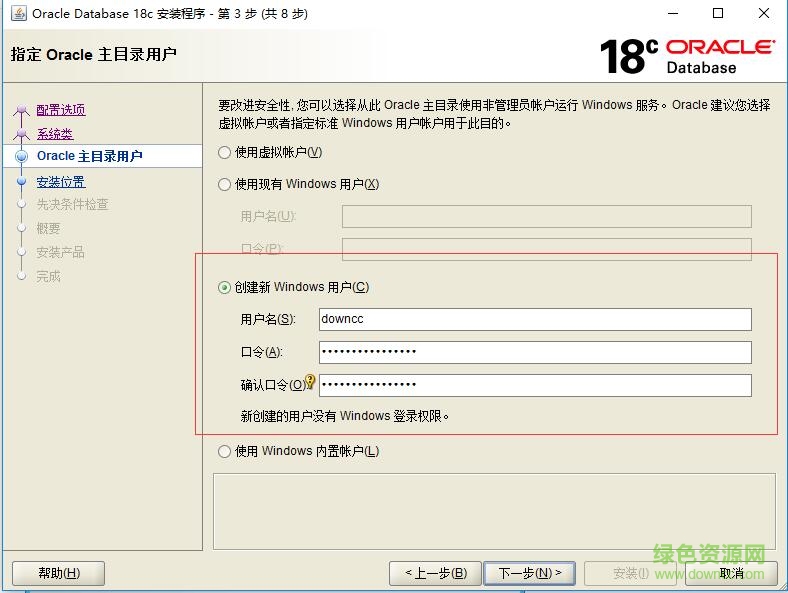Click the 安装位置 step marker dot

(21, 181)
